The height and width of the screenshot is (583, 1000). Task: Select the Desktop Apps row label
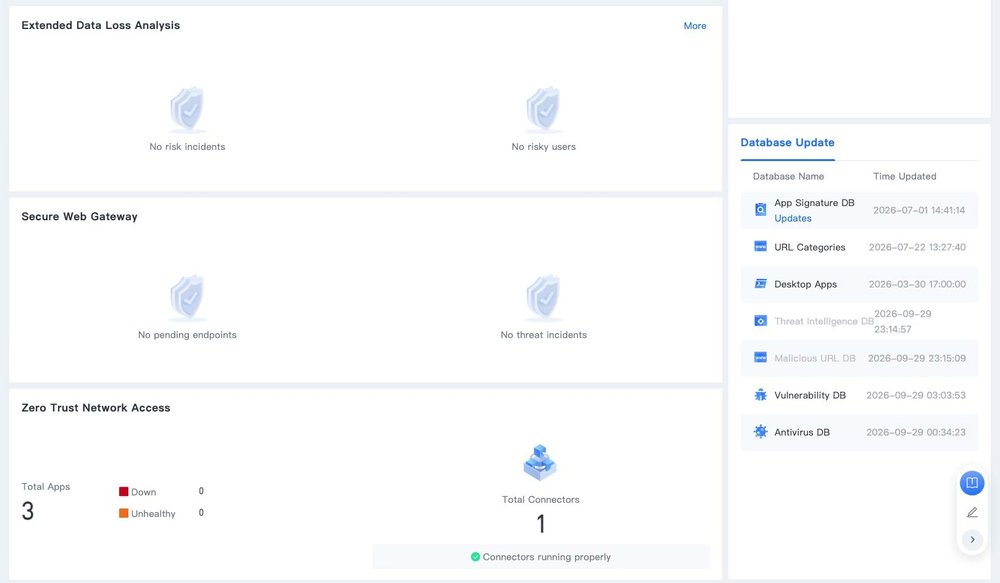click(x=805, y=284)
